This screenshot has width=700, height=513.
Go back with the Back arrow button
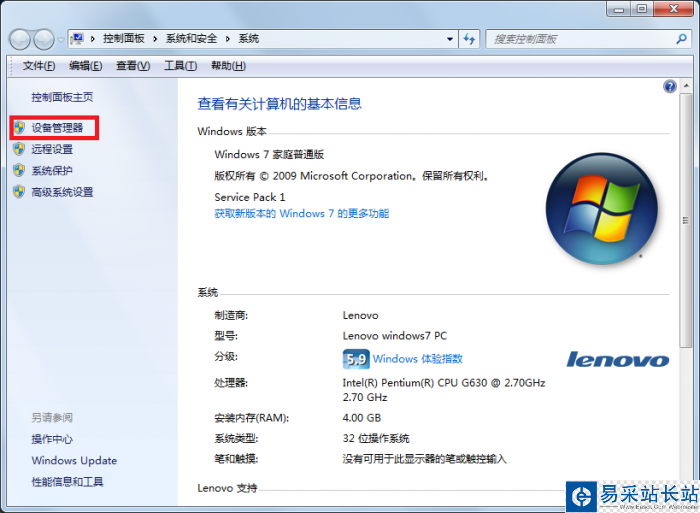click(x=20, y=40)
